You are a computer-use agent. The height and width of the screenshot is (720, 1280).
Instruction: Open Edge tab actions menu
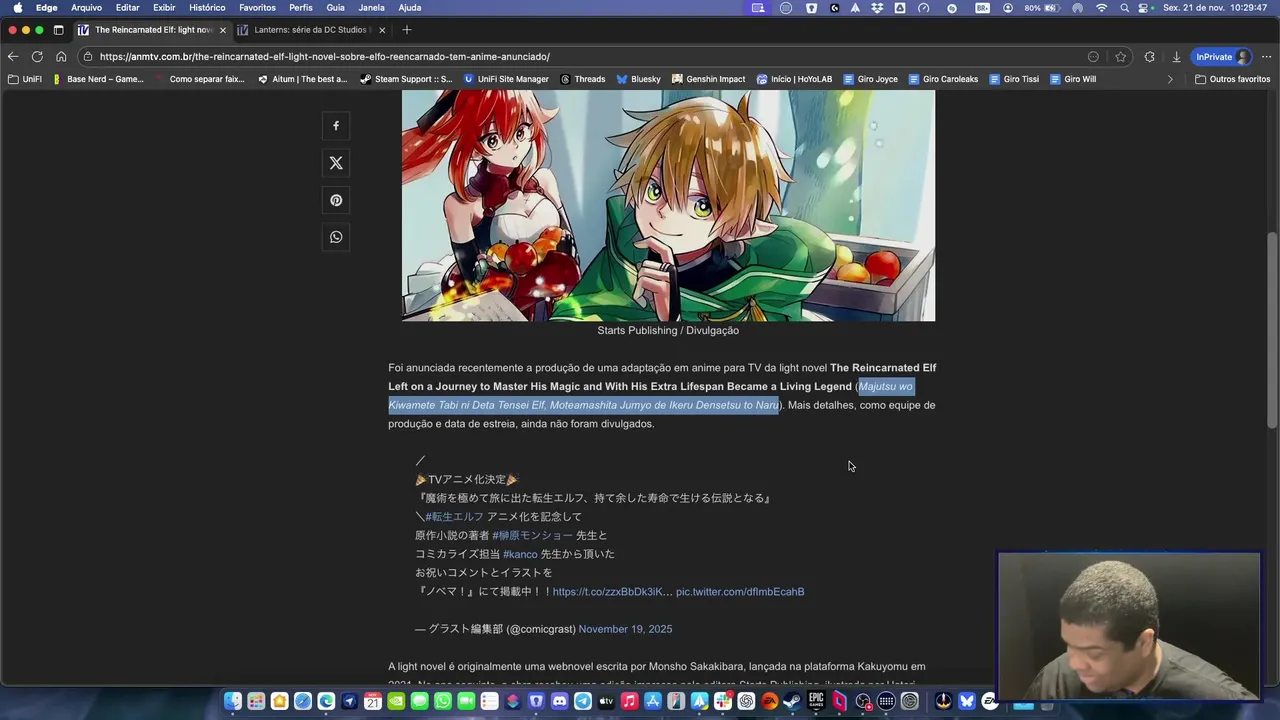58,30
